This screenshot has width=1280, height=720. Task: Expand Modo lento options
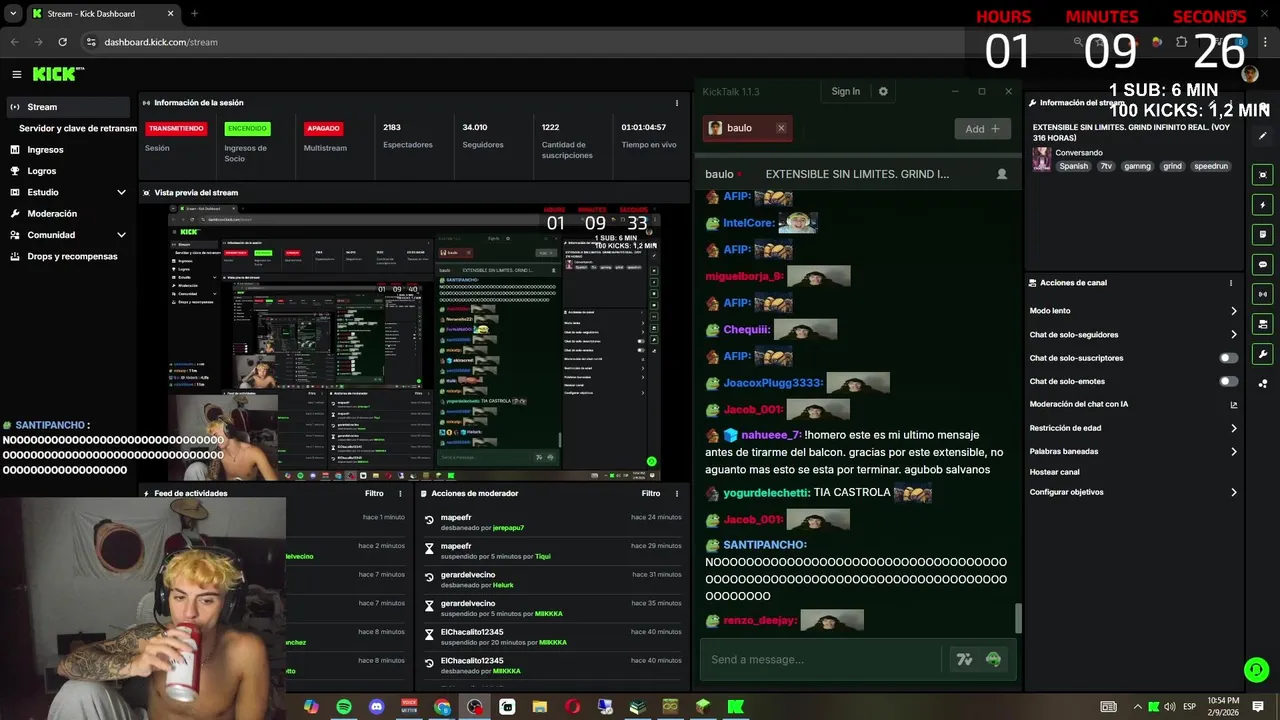[1233, 311]
